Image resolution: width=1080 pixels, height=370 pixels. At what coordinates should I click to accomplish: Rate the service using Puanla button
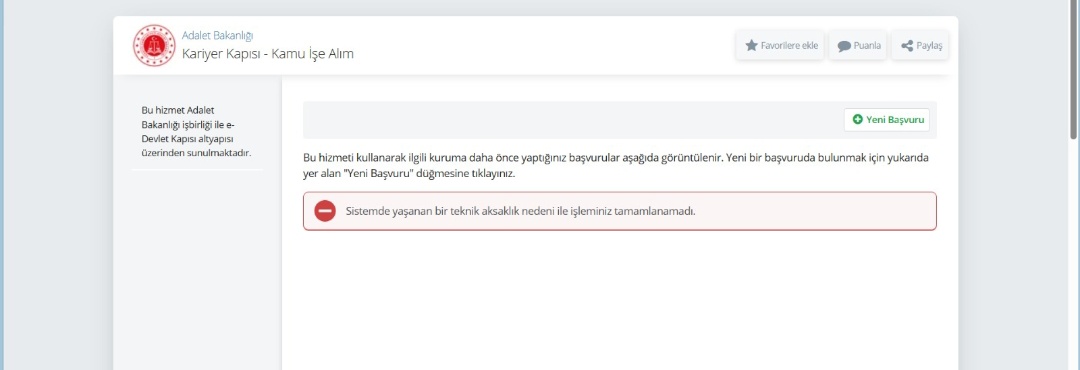[x=858, y=45]
